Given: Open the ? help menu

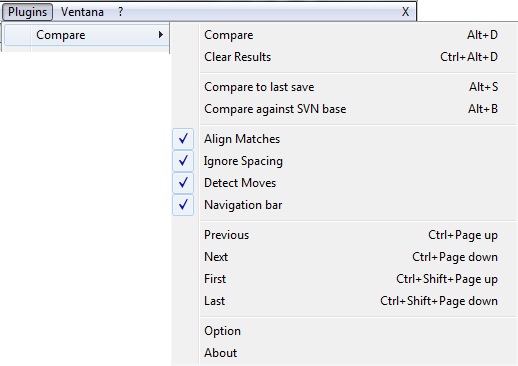Looking at the screenshot, I should pos(120,12).
